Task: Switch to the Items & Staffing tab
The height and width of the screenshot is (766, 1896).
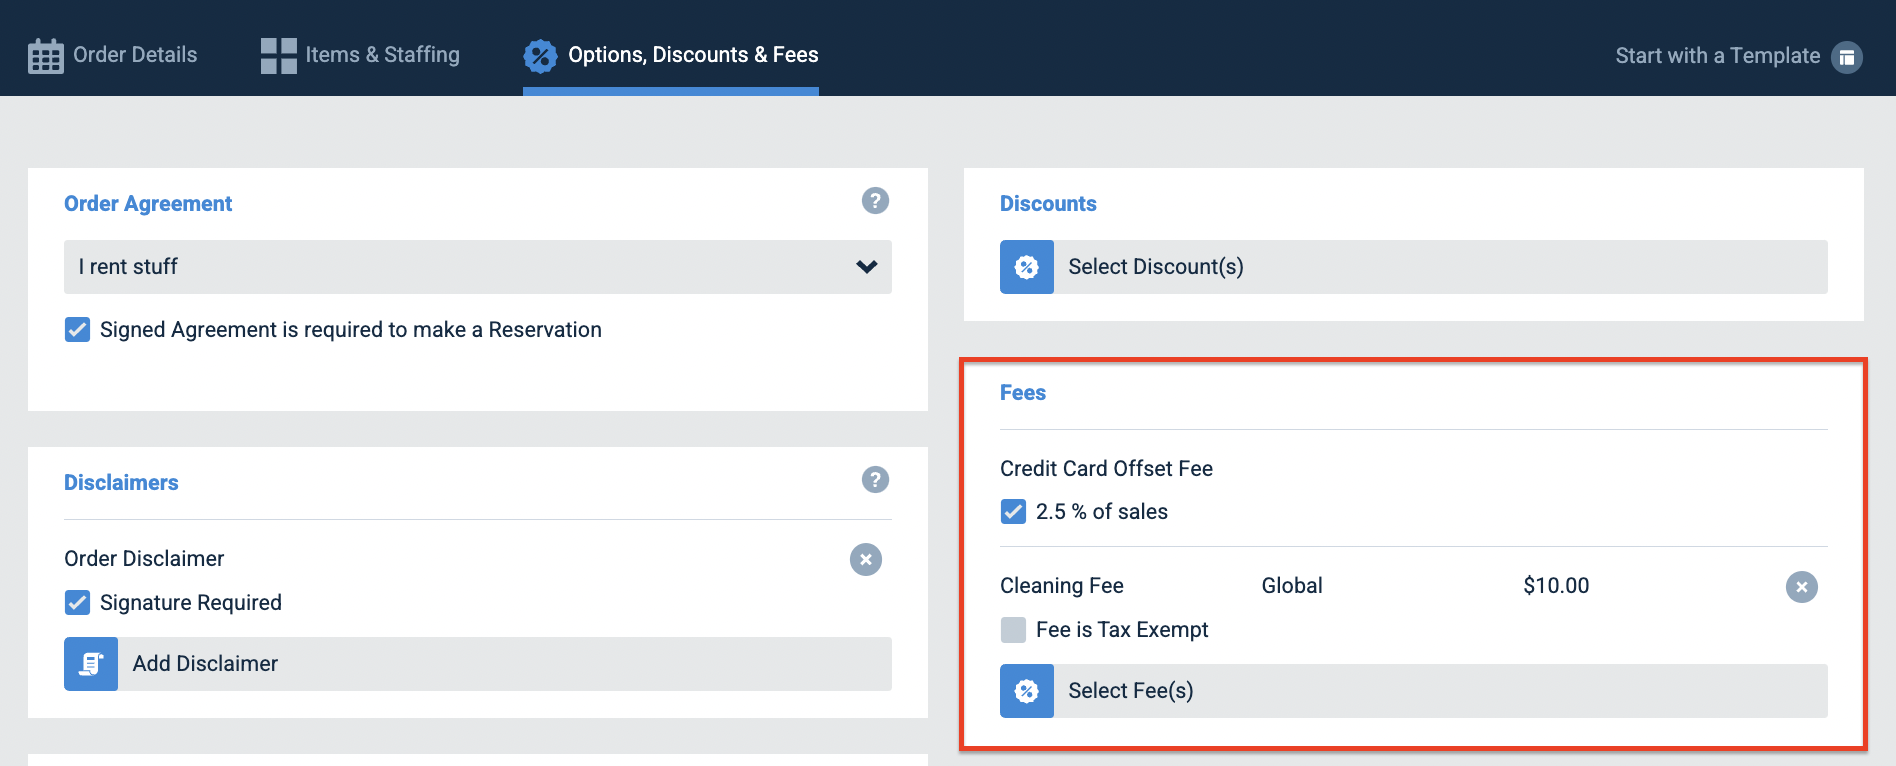Action: point(360,55)
